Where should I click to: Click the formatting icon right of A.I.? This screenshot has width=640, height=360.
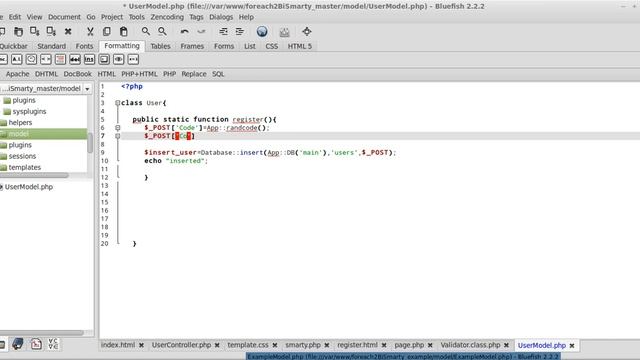pyautogui.click(x=31, y=60)
